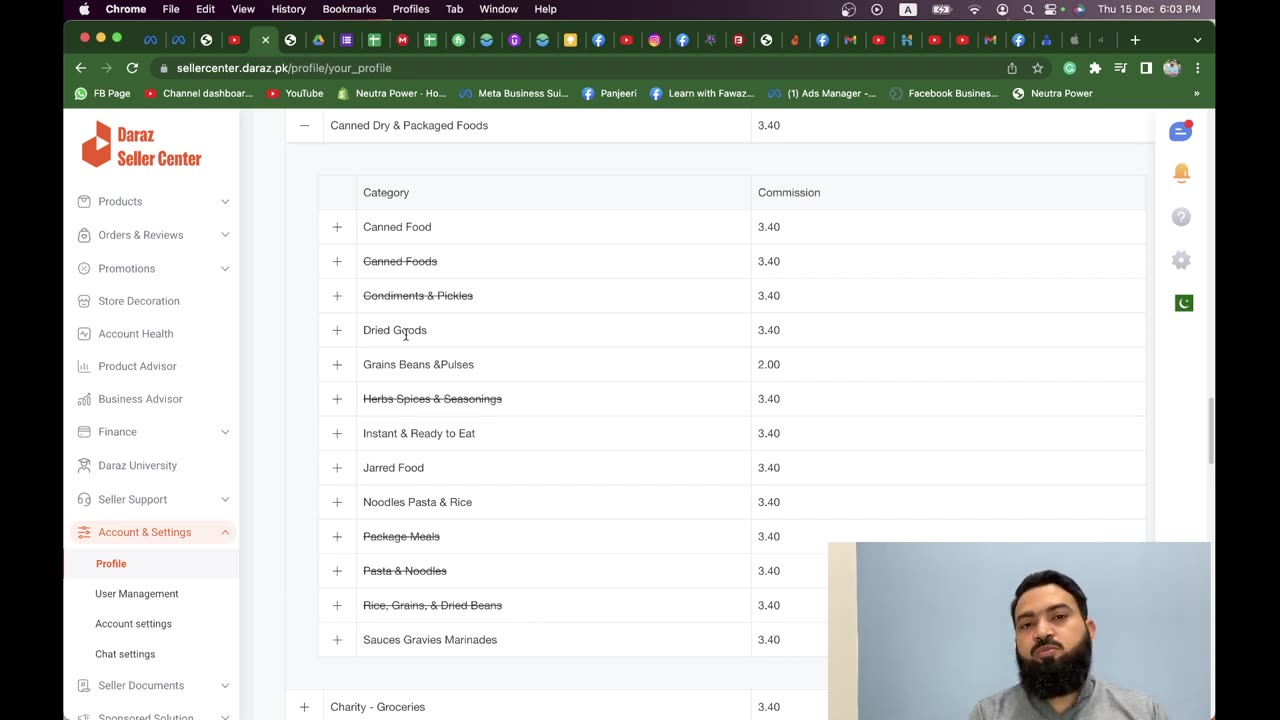Click the help question mark icon

(1181, 217)
